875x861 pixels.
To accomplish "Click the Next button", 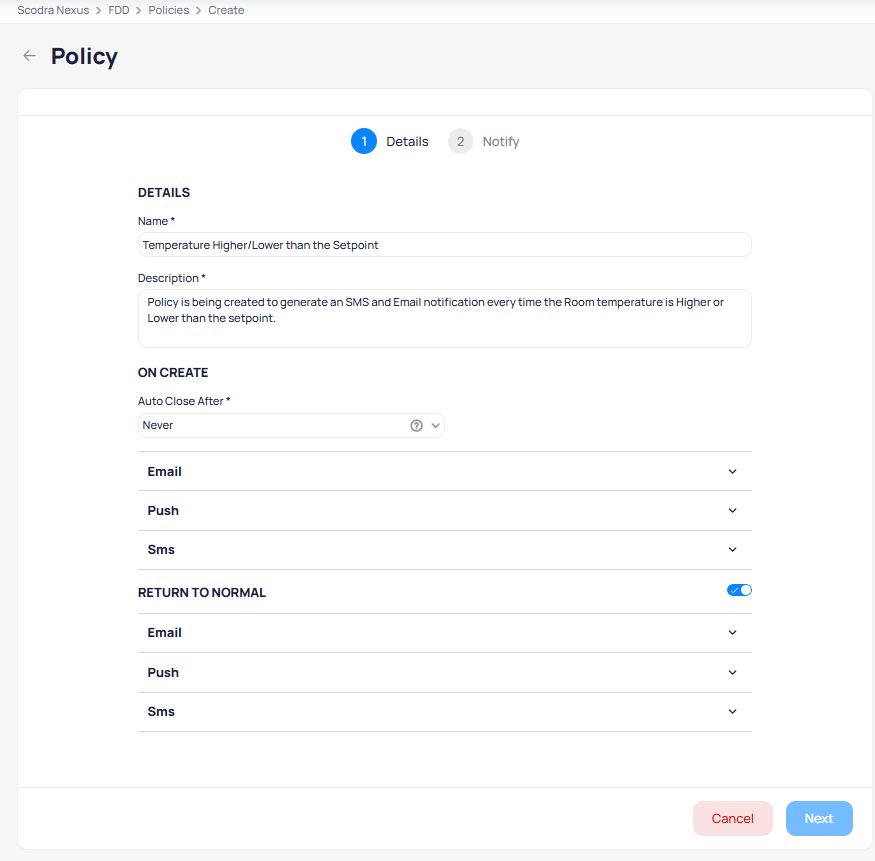I will (818, 818).
